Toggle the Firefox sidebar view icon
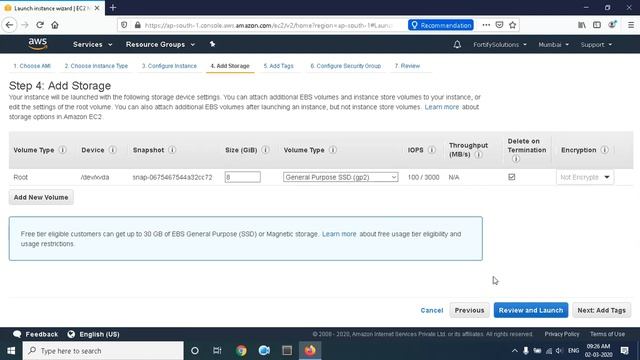640x360 pixels. pos(597,25)
